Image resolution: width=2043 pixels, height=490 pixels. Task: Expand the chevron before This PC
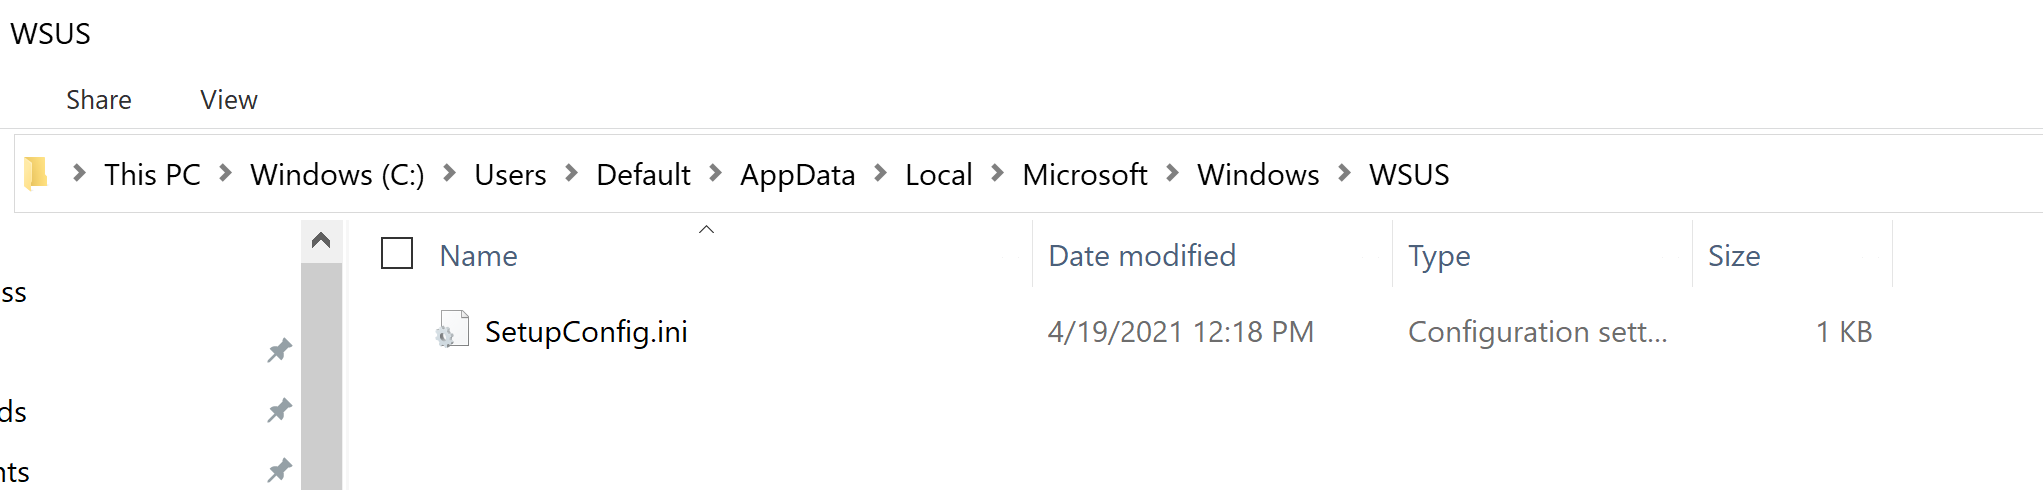click(x=79, y=174)
